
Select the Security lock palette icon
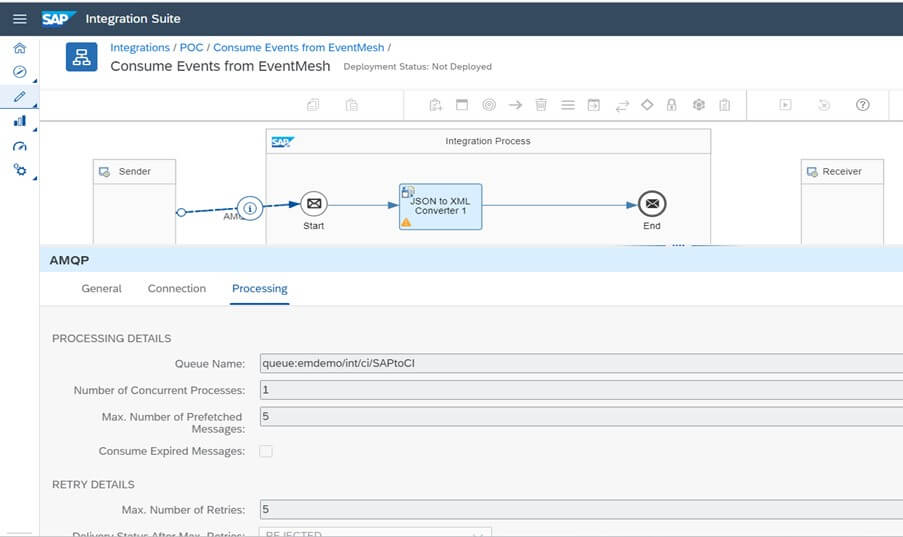tap(671, 105)
